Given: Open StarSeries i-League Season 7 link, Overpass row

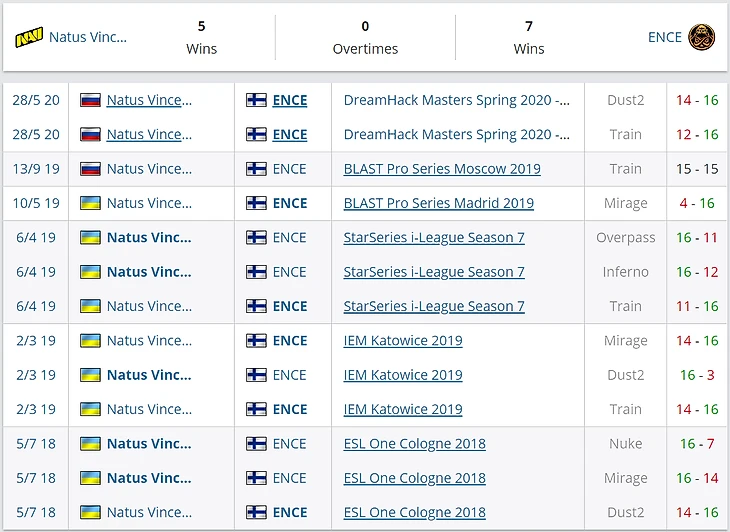Looking at the screenshot, I should tap(434, 237).
